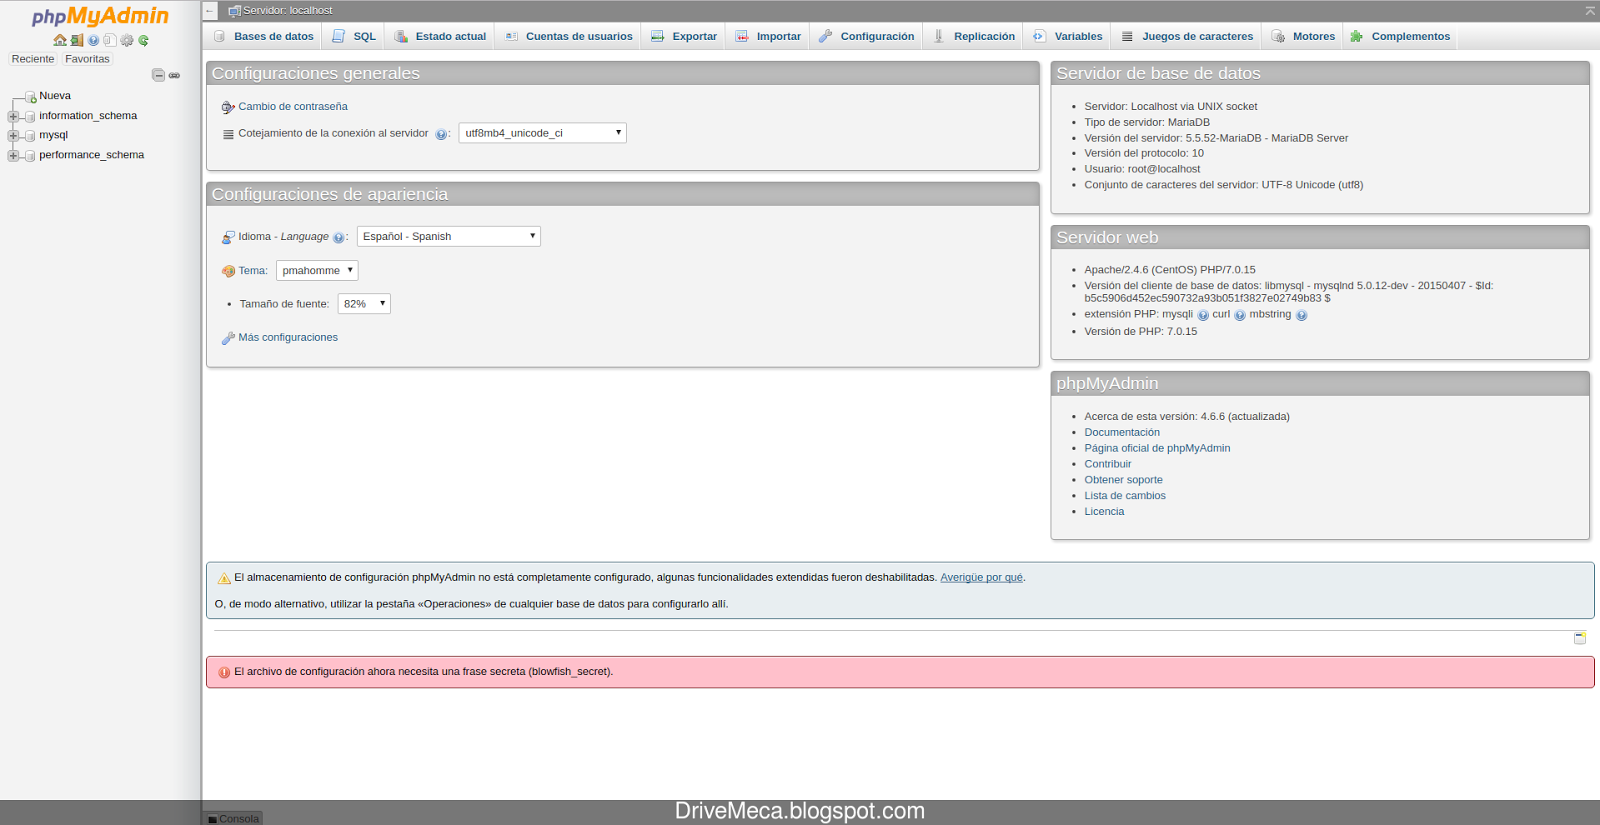Open Página oficial de phpMyAdmin link

coord(1157,449)
